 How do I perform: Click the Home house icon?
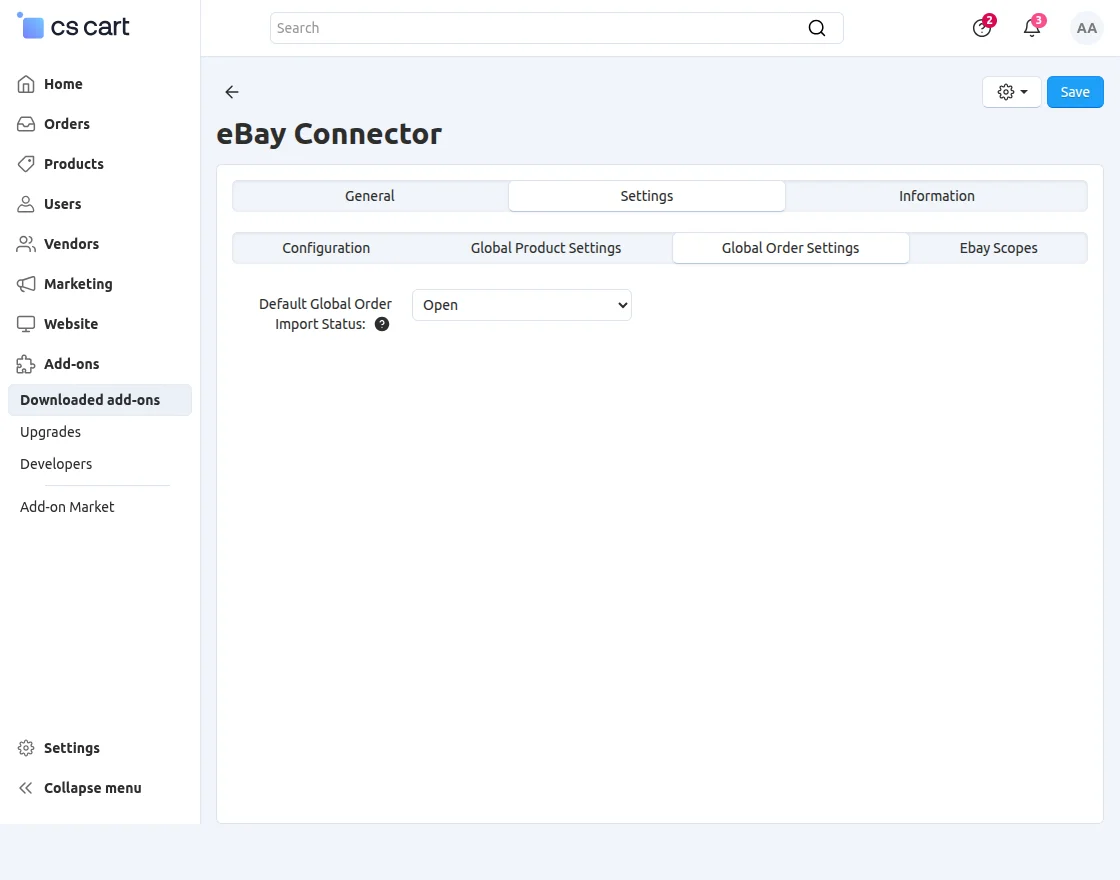(26, 84)
